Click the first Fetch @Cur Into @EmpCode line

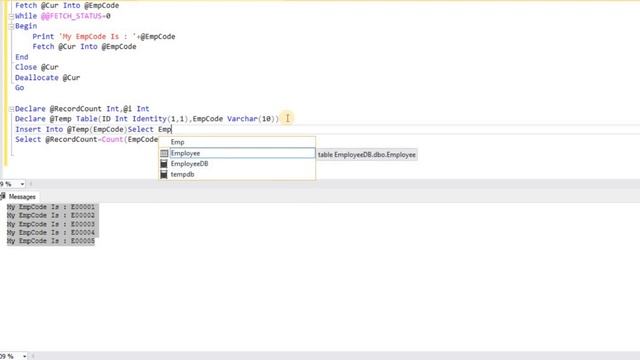[67, 6]
